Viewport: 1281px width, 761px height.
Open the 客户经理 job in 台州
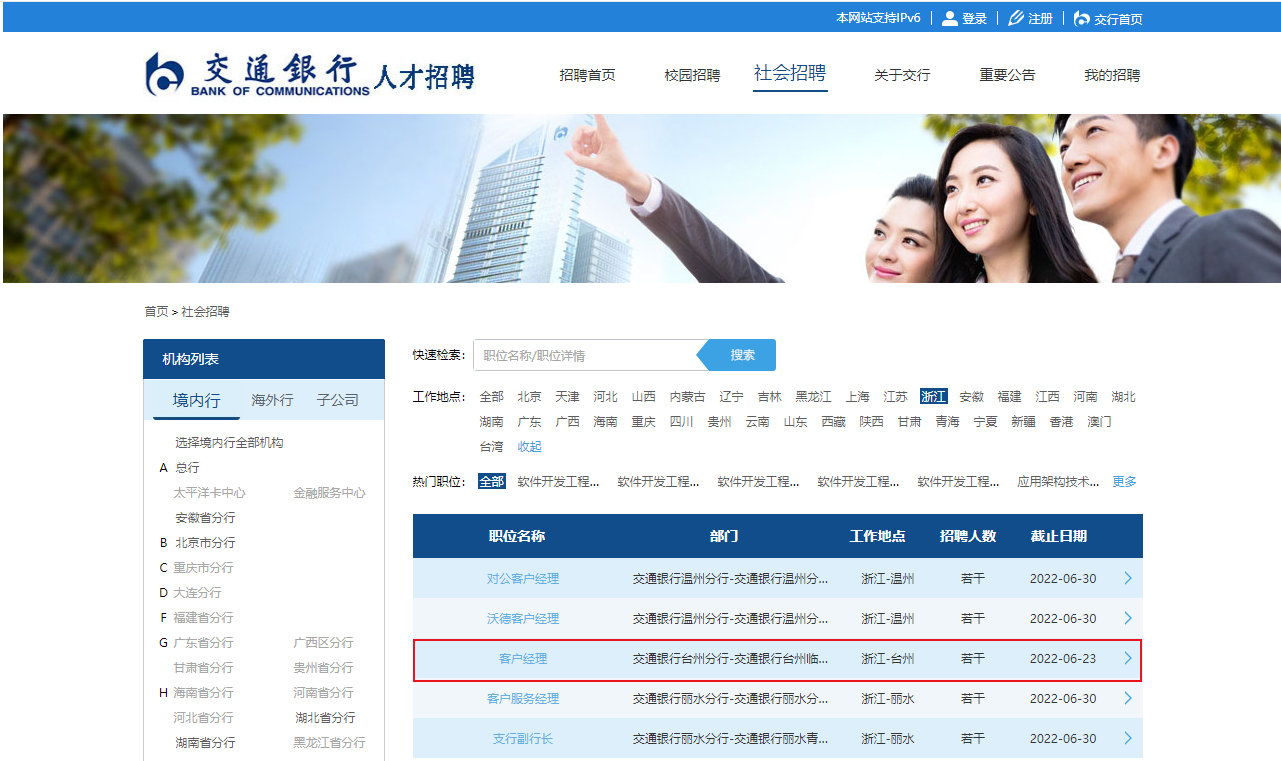tap(522, 658)
